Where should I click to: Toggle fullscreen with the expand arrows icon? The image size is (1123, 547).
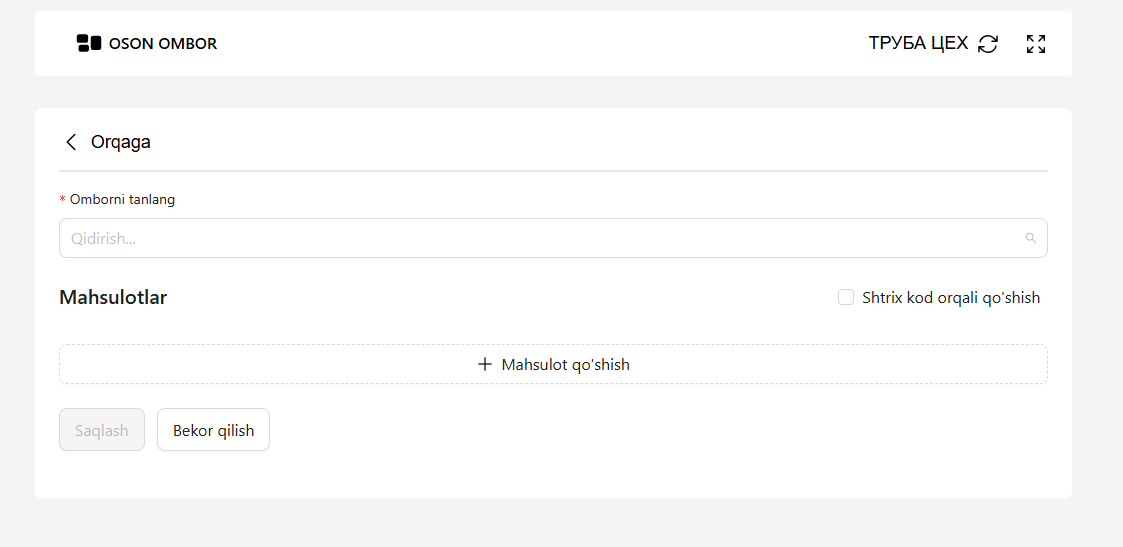1036,44
